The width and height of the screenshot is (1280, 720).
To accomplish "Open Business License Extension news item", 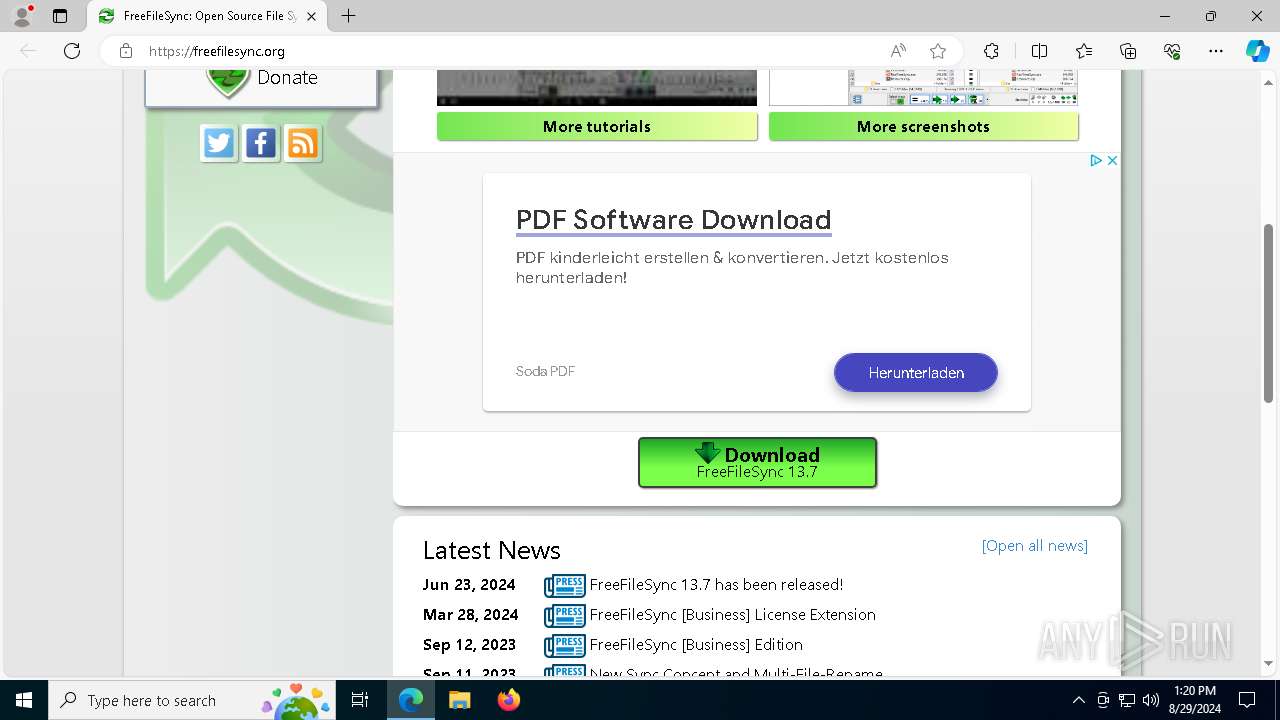I will (x=732, y=614).
